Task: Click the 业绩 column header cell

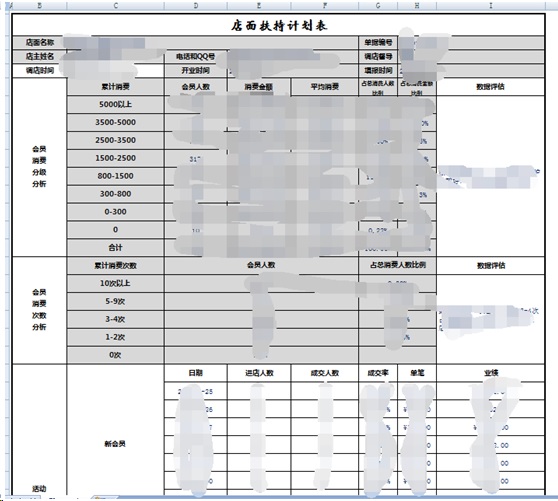Action: [491, 373]
